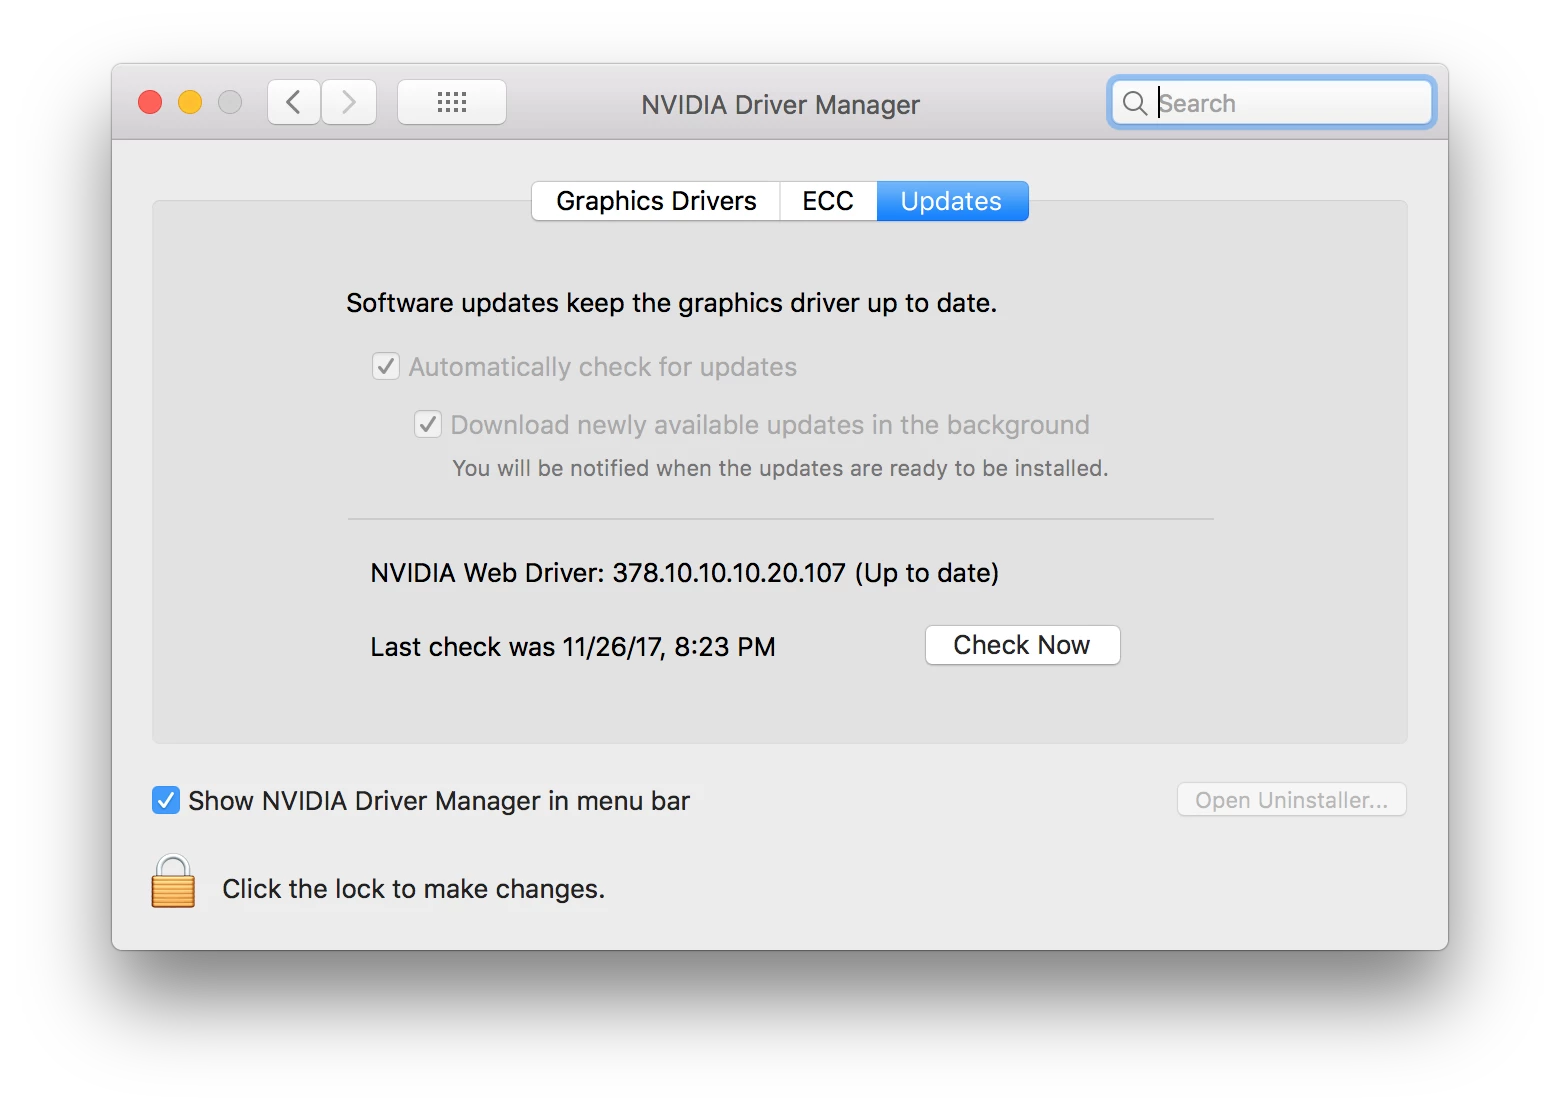Image resolution: width=1560 pixels, height=1110 pixels.
Task: Select the Updates tab
Action: point(952,201)
